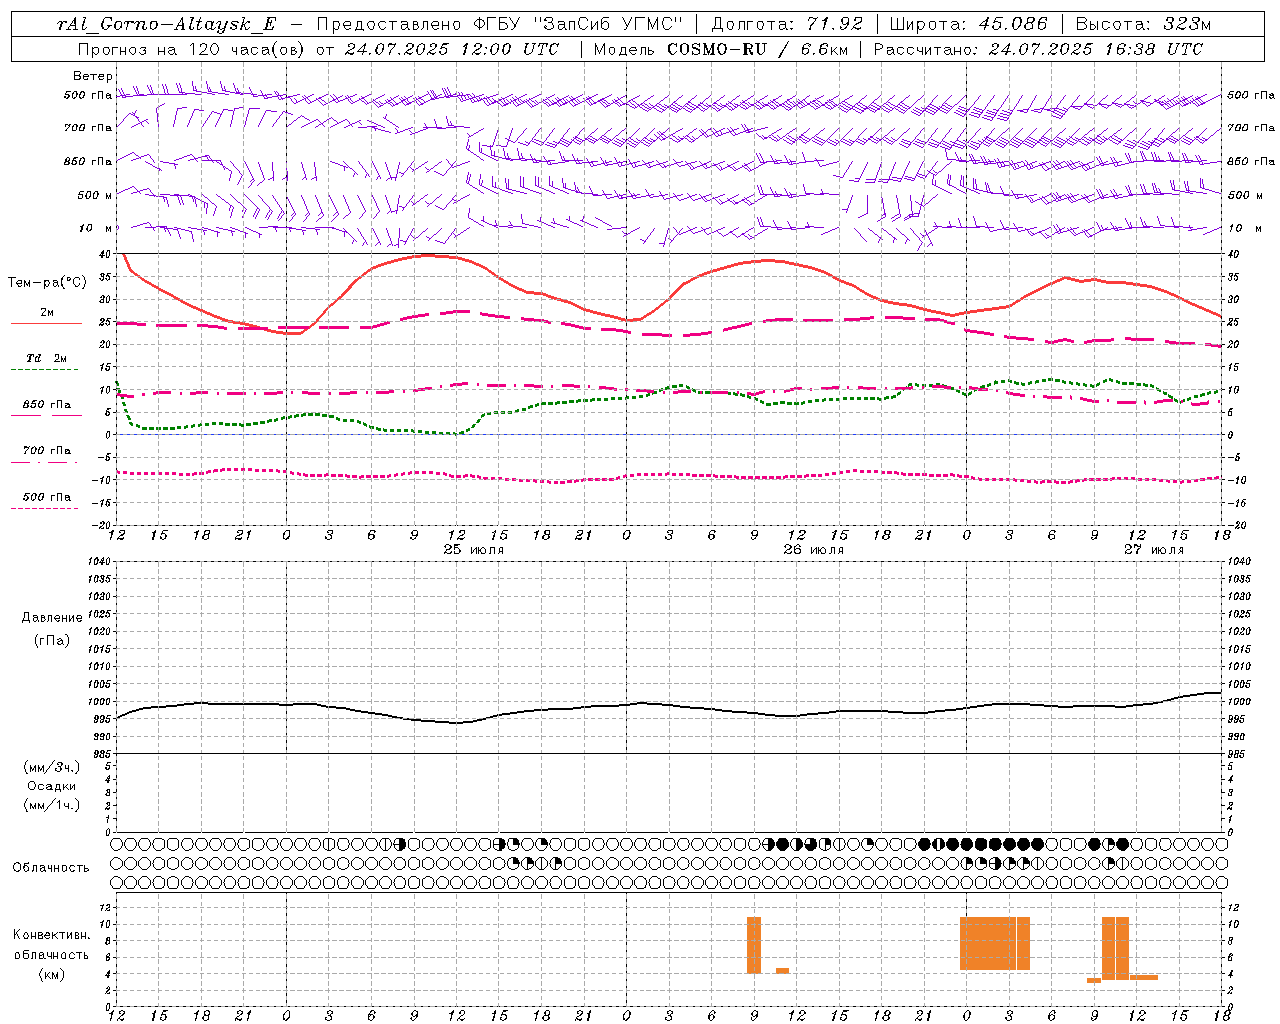
Task: Click the model label COSMO-RU / 6.6км
Action: click(x=757, y=48)
